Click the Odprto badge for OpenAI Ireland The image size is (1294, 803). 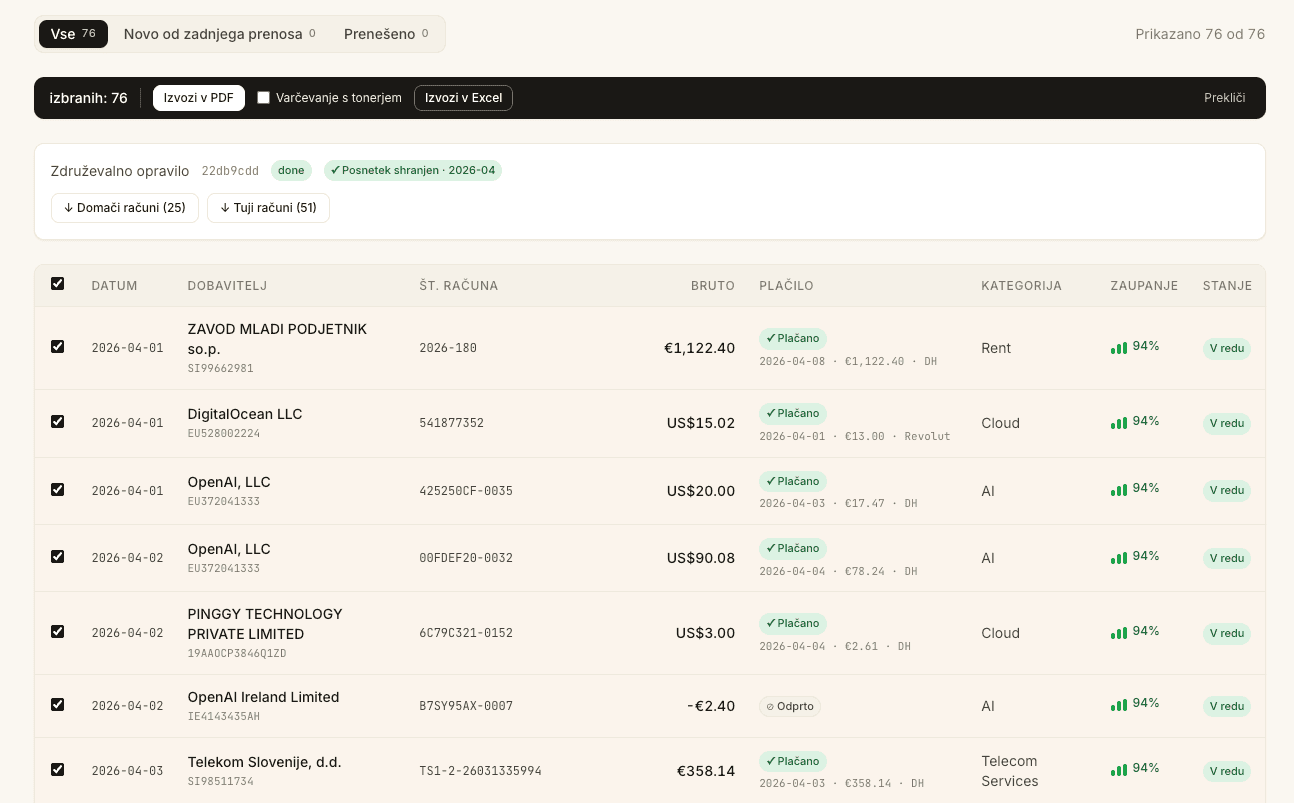(790, 706)
